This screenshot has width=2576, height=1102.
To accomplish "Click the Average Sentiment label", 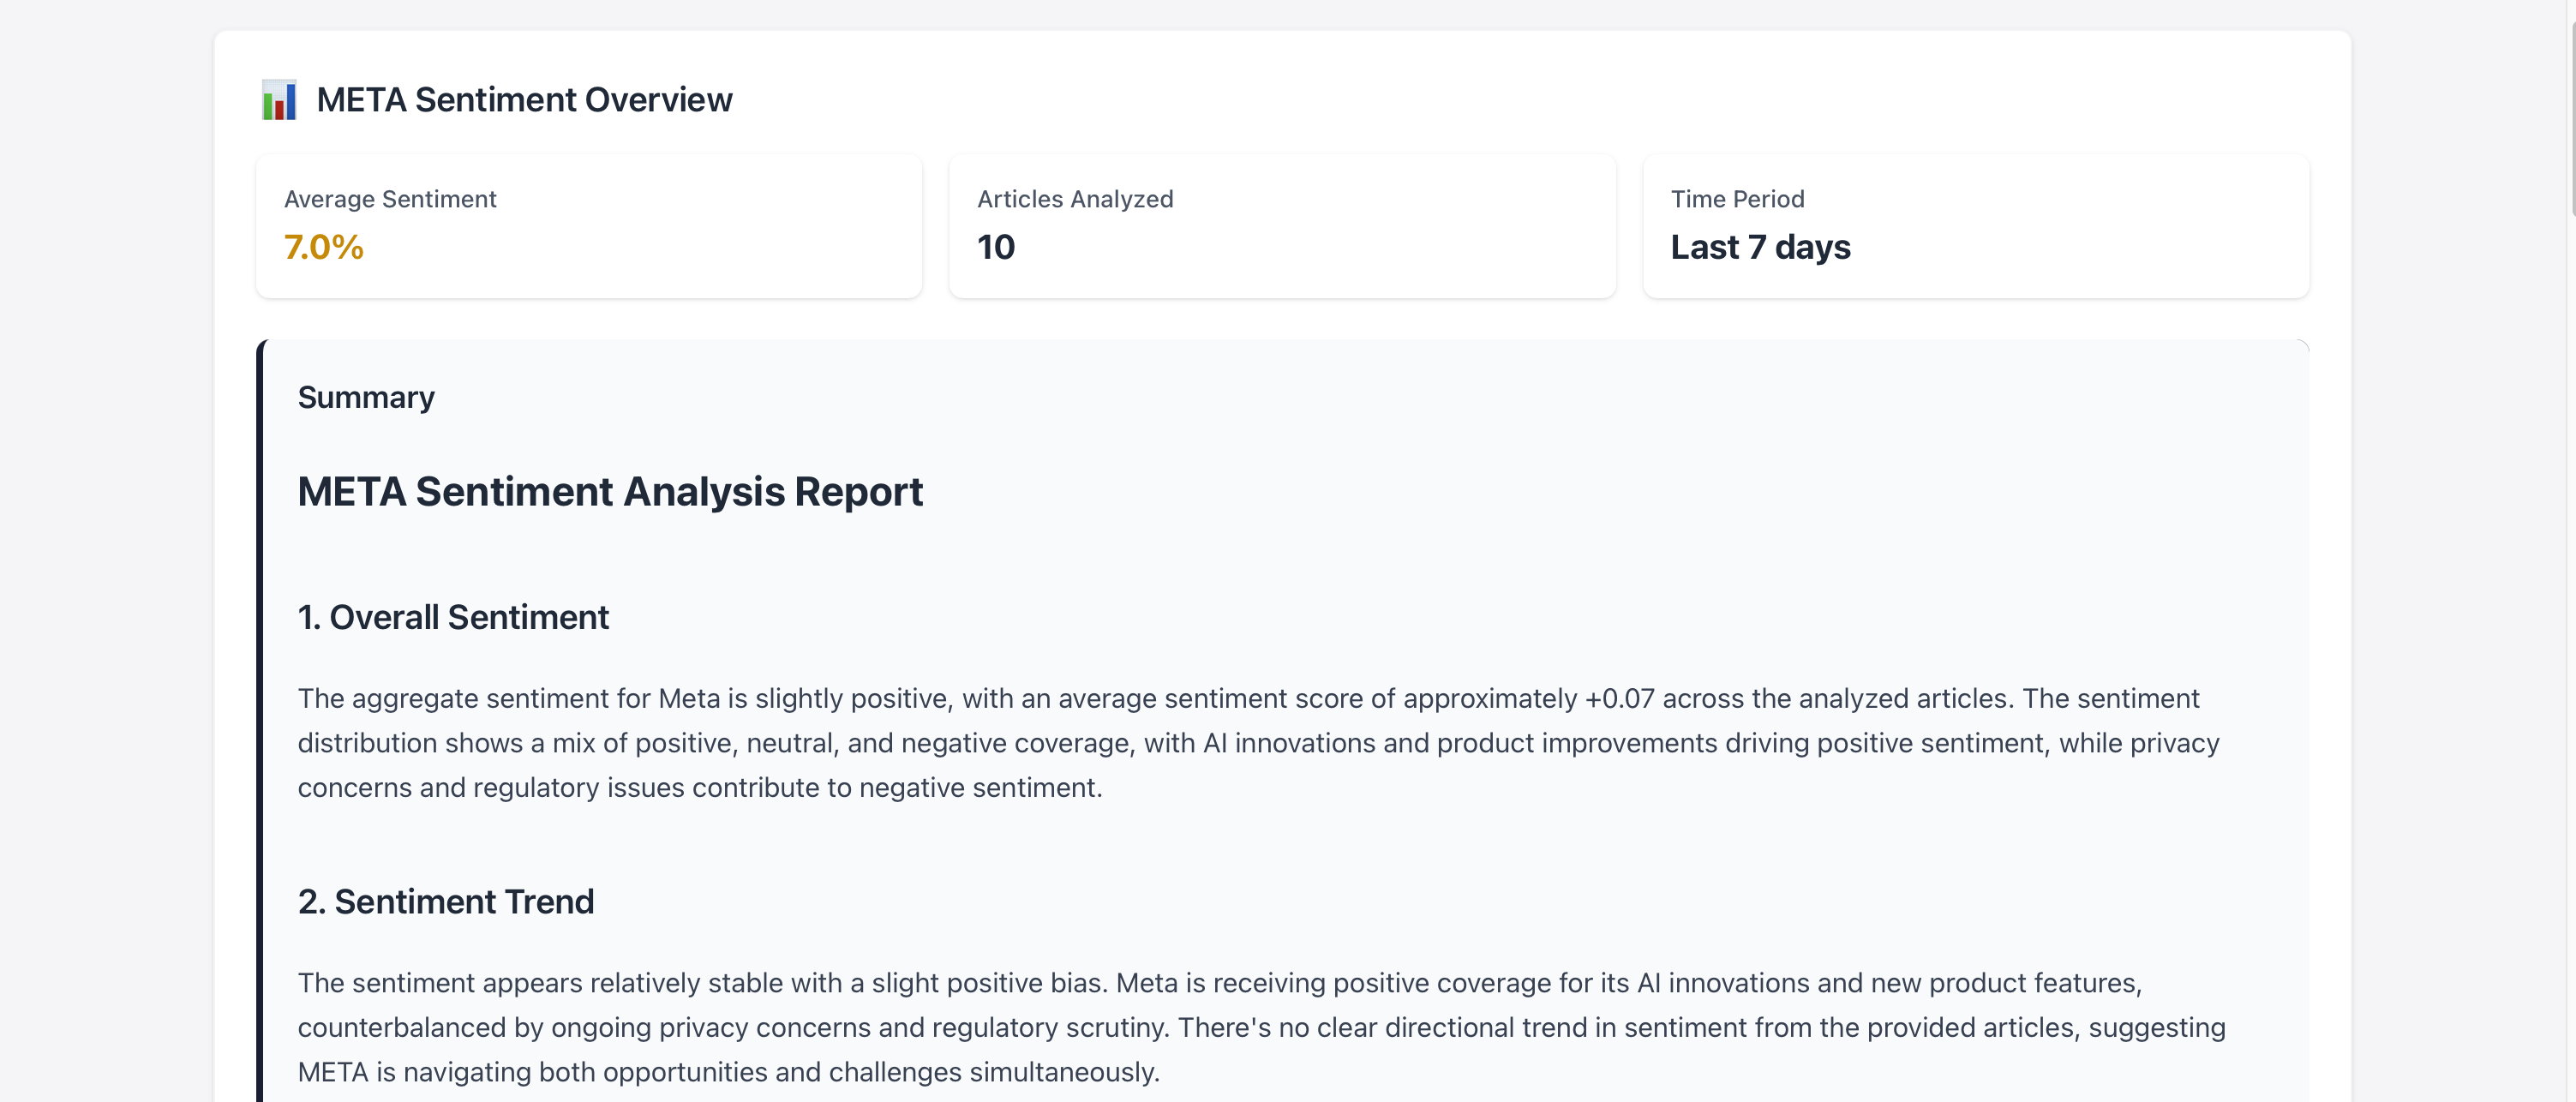I will [390, 199].
